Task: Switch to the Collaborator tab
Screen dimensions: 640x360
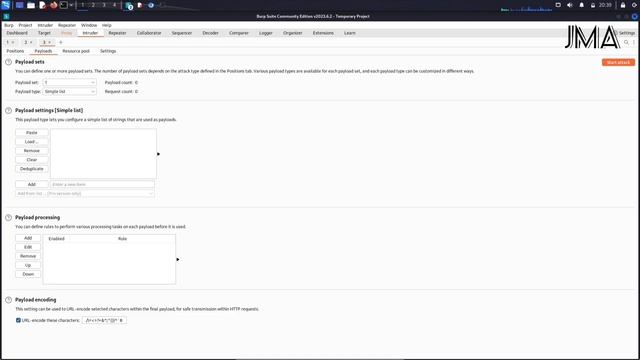Action: coord(149,33)
